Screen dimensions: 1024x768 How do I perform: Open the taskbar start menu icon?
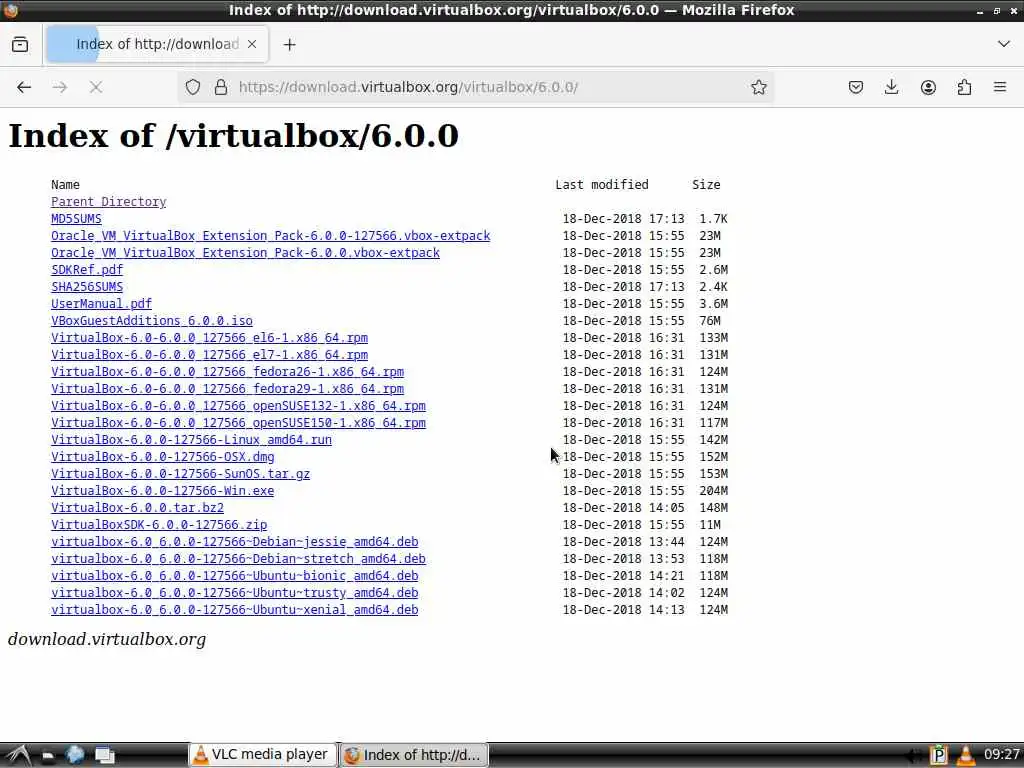coord(18,755)
